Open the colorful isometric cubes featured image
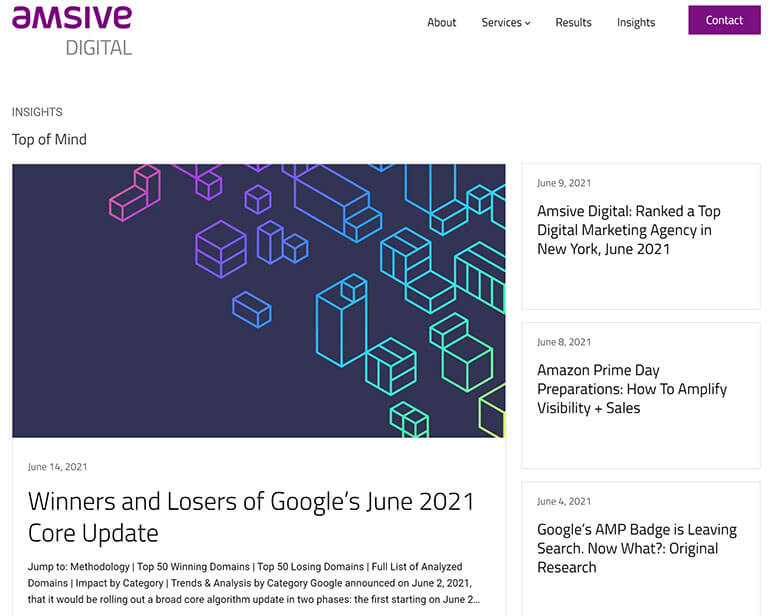 pos(258,300)
